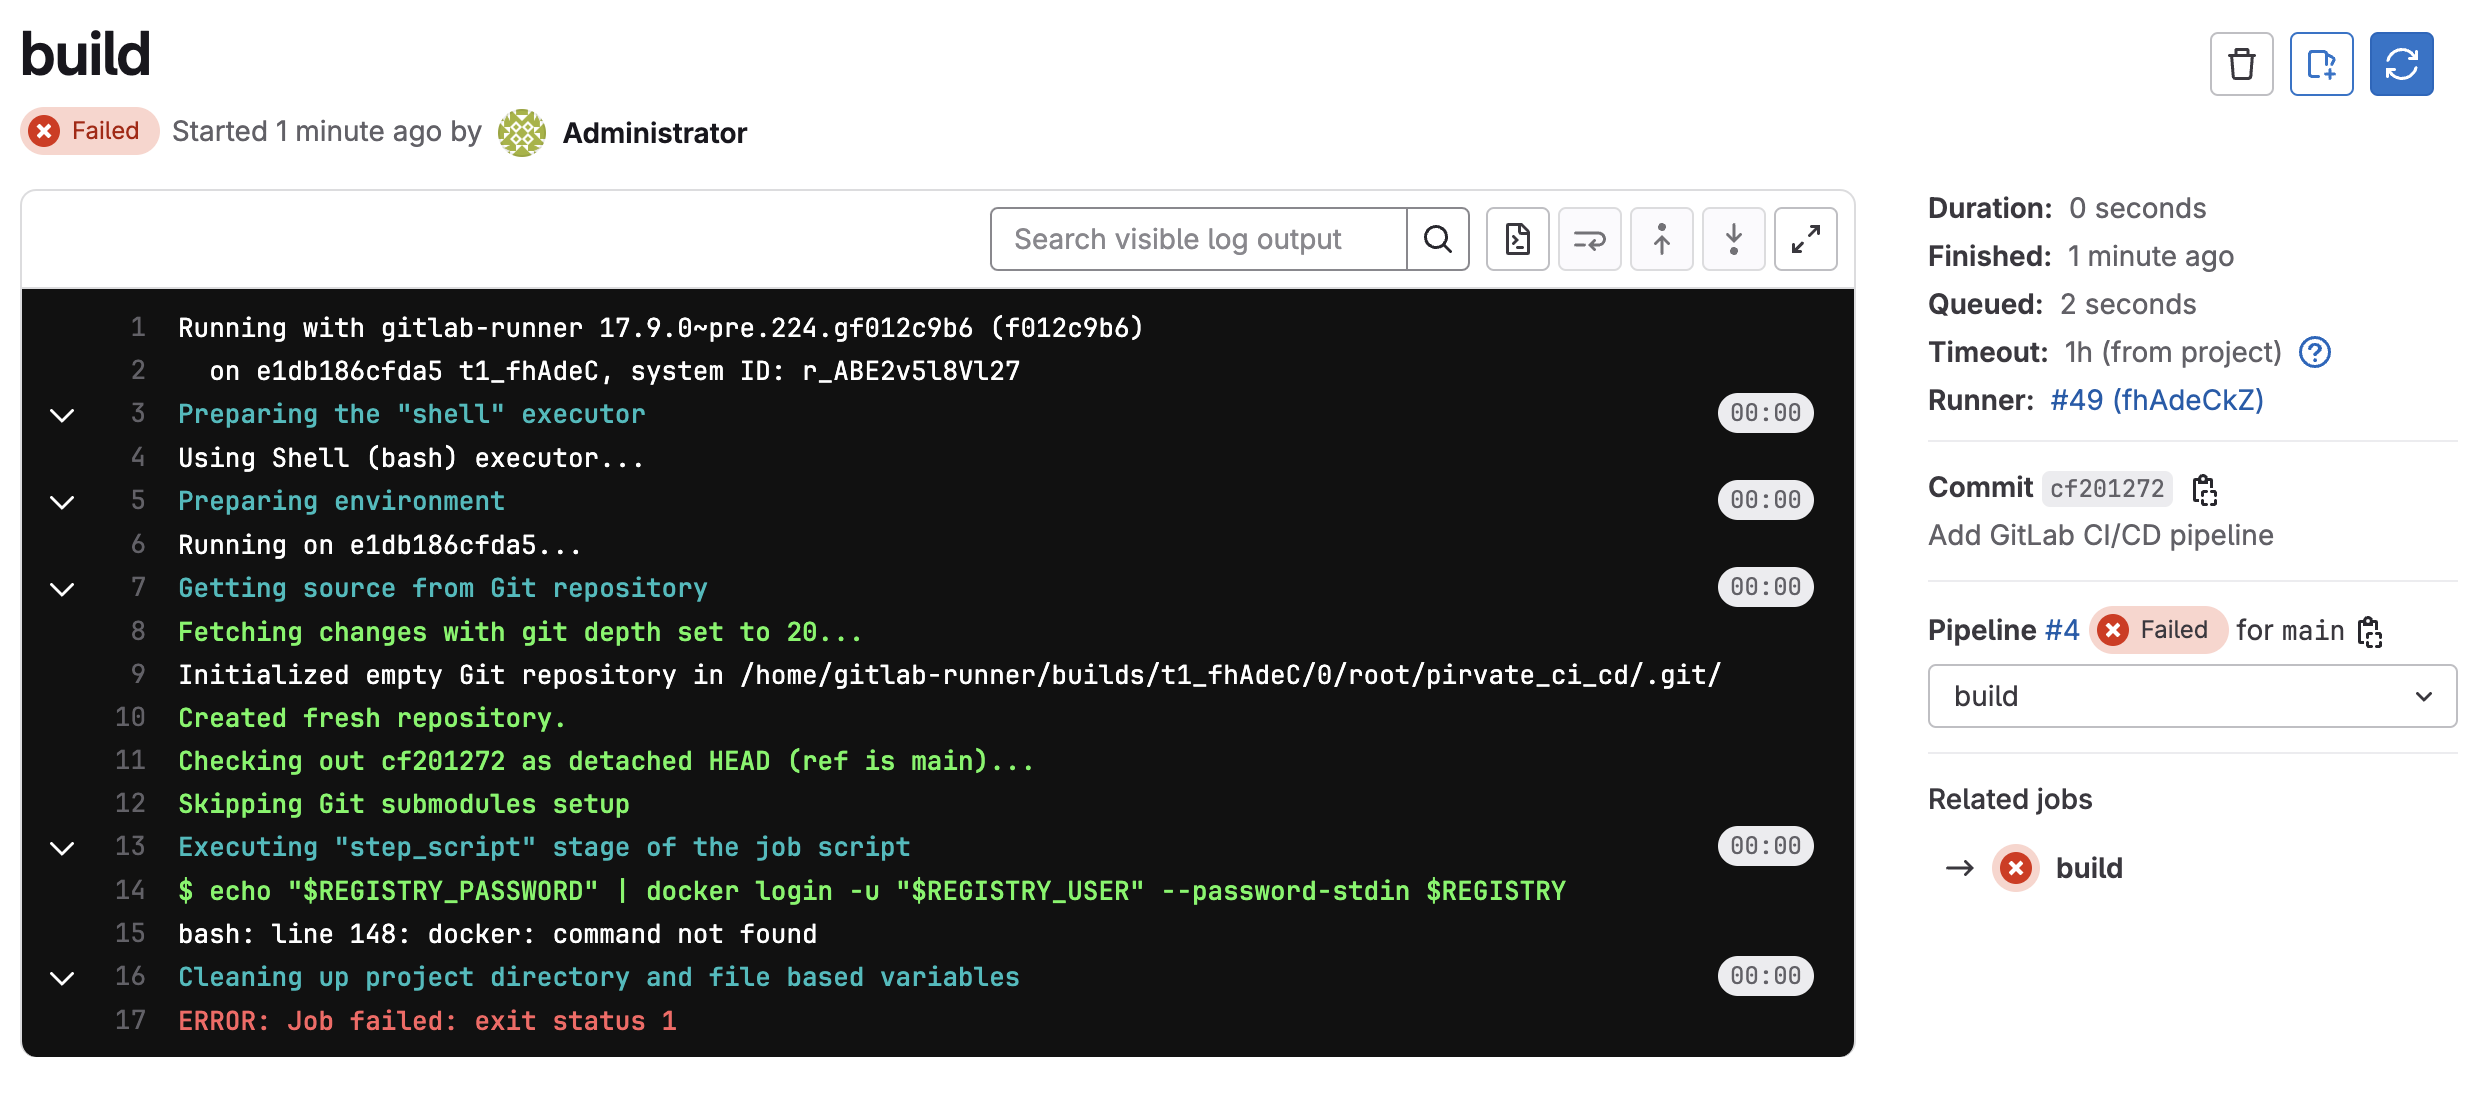The width and height of the screenshot is (2476, 1114).
Task: Click the new issue icon button
Action: [x=2321, y=65]
